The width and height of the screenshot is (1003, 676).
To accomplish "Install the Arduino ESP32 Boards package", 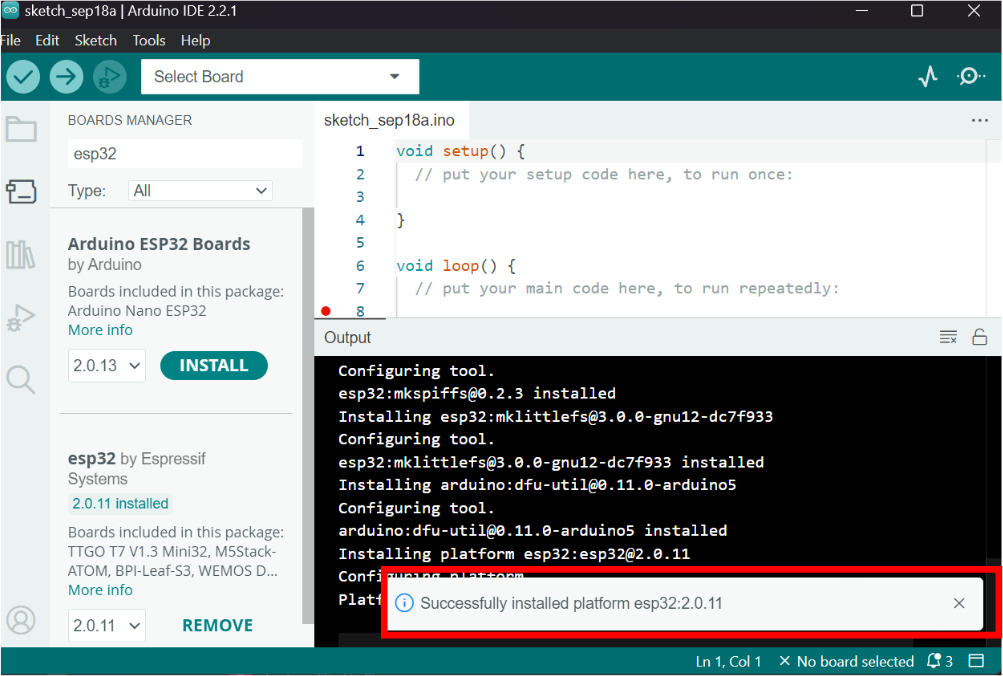I will (214, 365).
